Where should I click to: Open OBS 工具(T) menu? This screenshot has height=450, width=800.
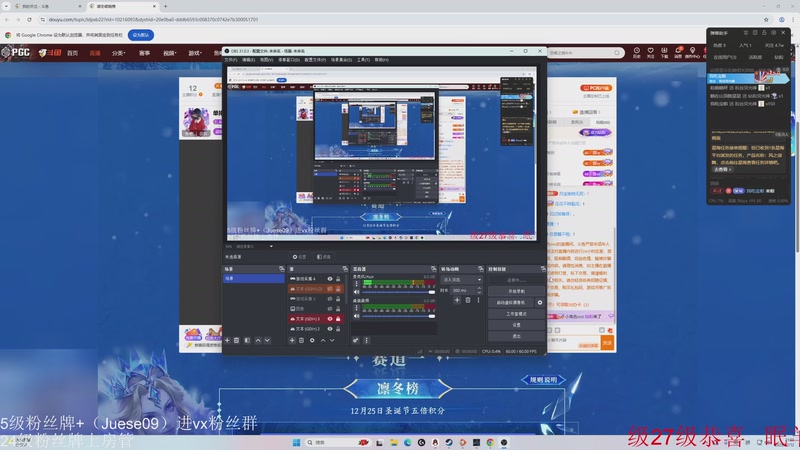pyautogui.click(x=363, y=60)
